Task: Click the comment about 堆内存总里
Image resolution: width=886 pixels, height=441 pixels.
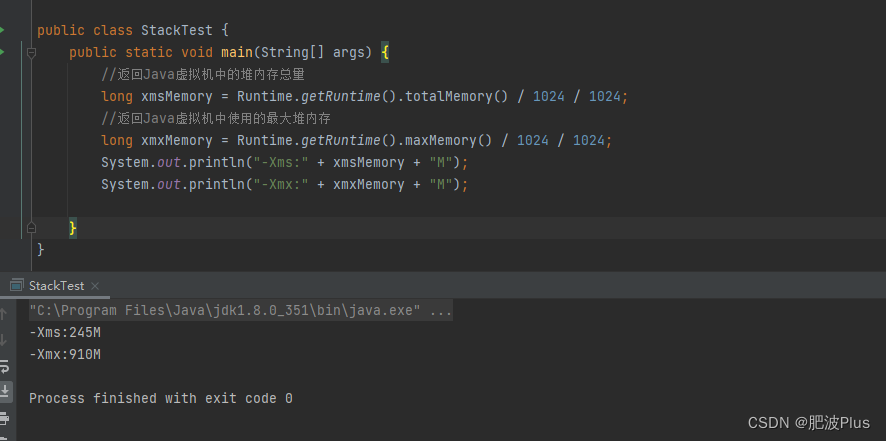Action: (x=203, y=74)
